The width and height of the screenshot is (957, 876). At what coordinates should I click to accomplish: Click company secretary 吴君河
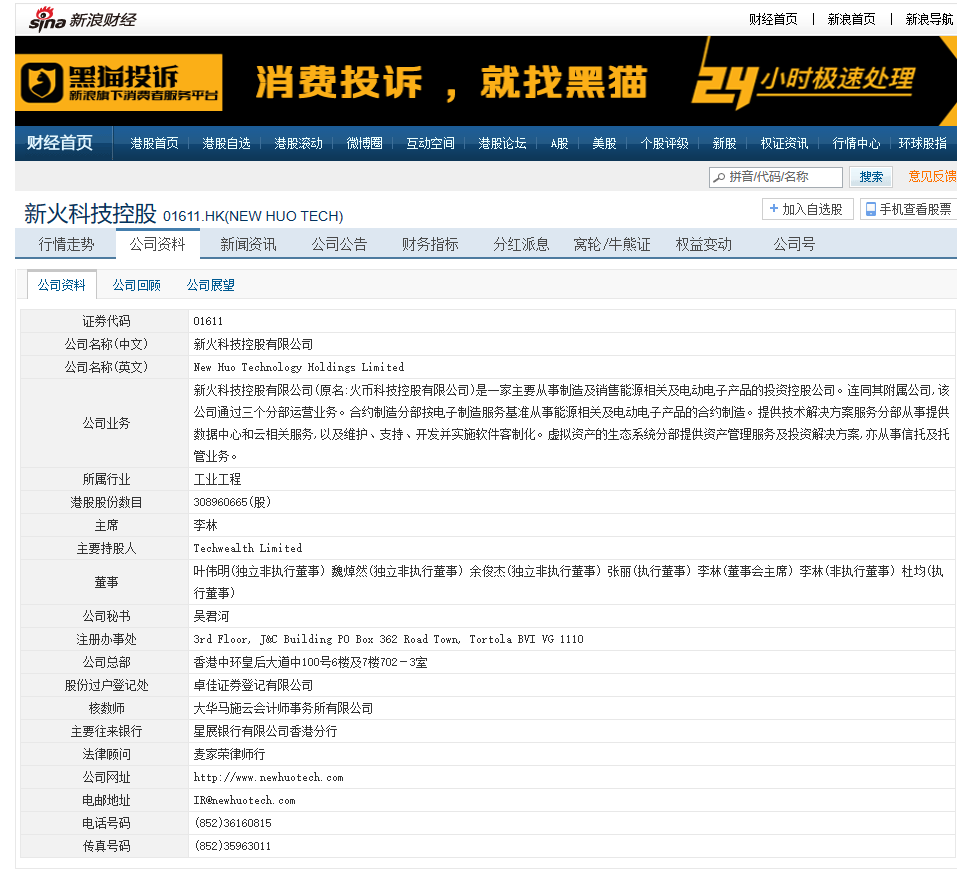pos(211,616)
